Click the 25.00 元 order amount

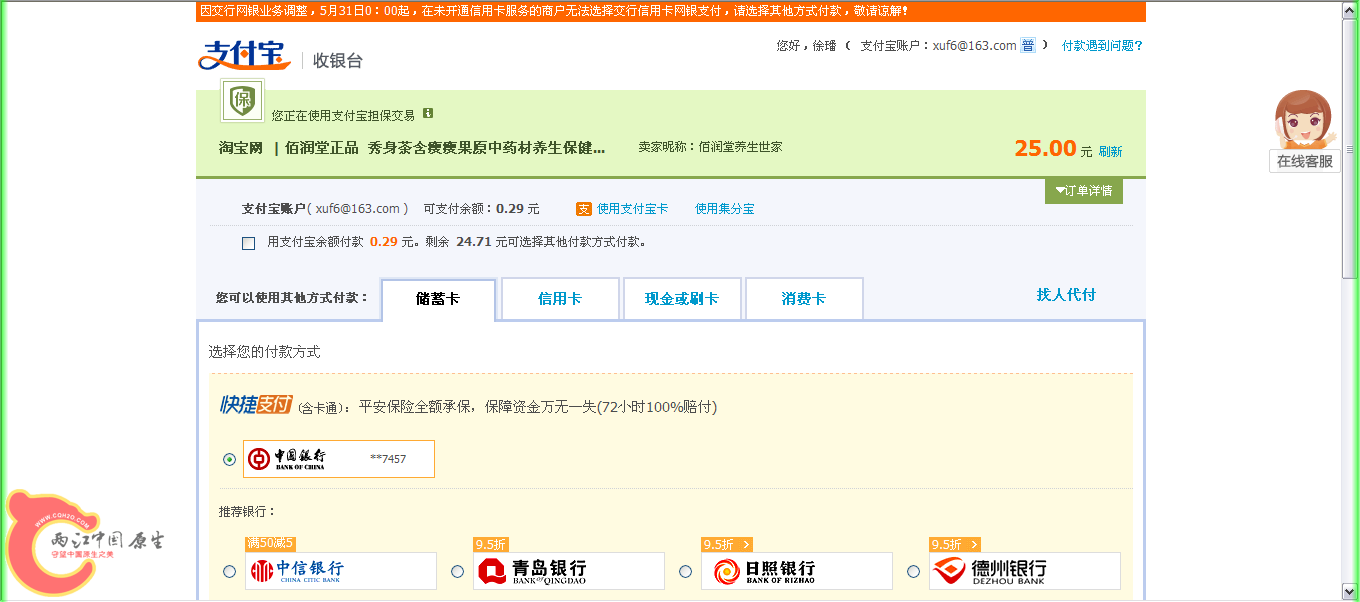point(1053,149)
